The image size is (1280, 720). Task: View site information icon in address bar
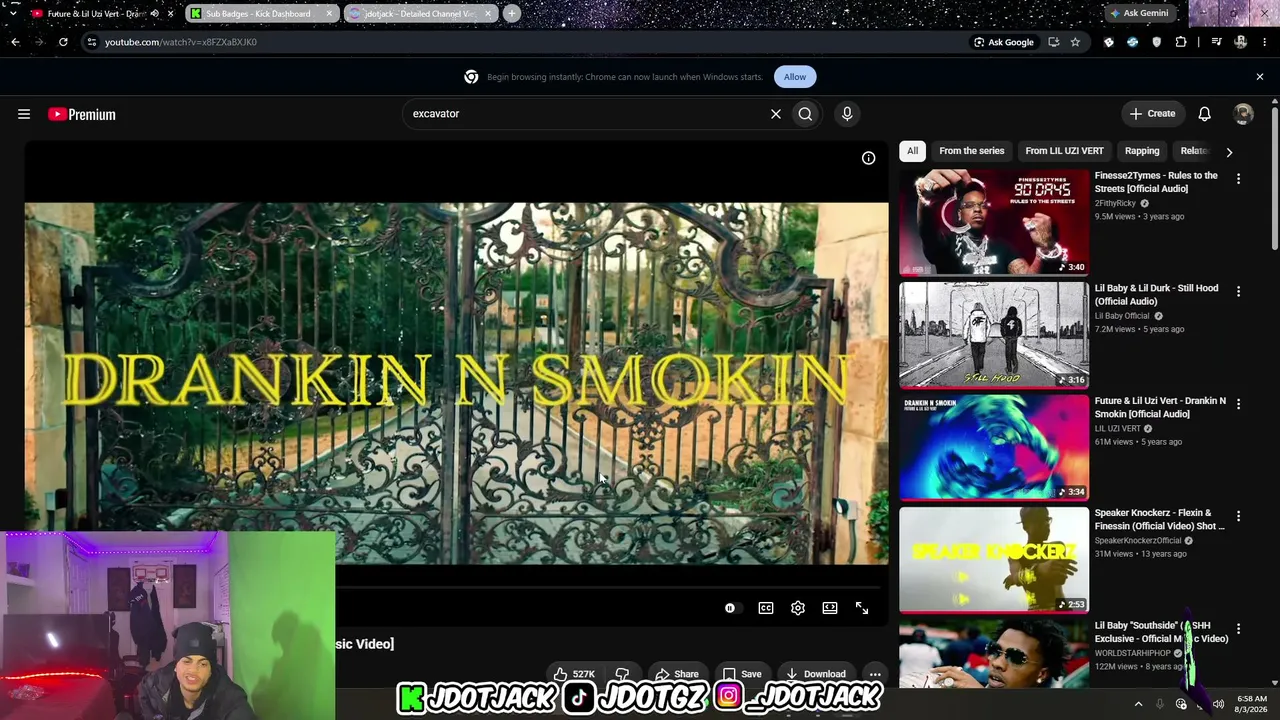click(x=91, y=42)
